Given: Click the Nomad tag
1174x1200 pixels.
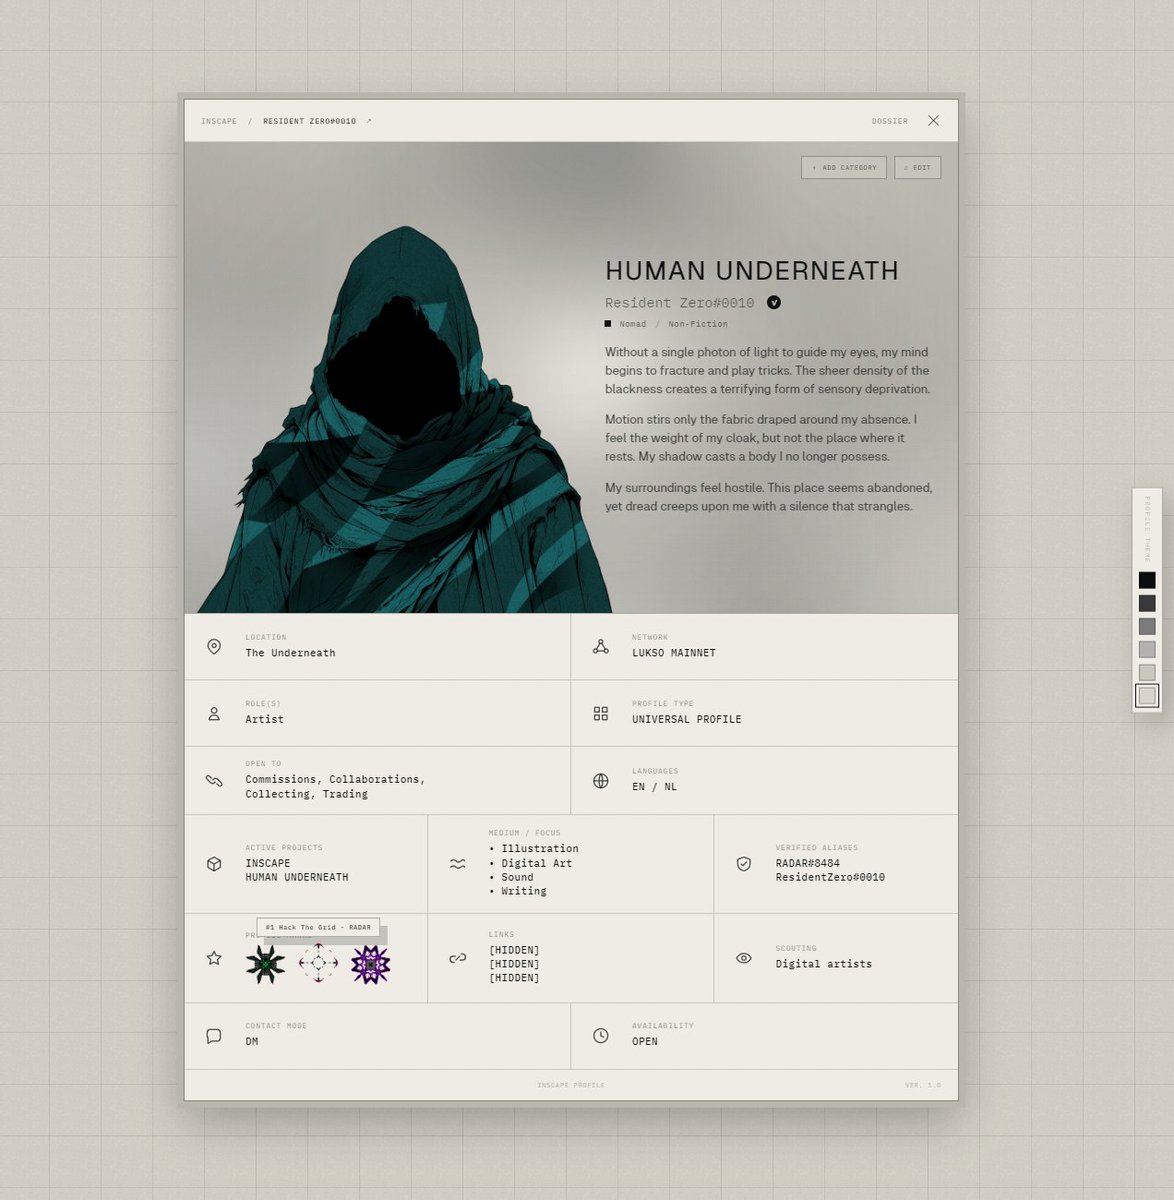Looking at the screenshot, I should click(633, 324).
